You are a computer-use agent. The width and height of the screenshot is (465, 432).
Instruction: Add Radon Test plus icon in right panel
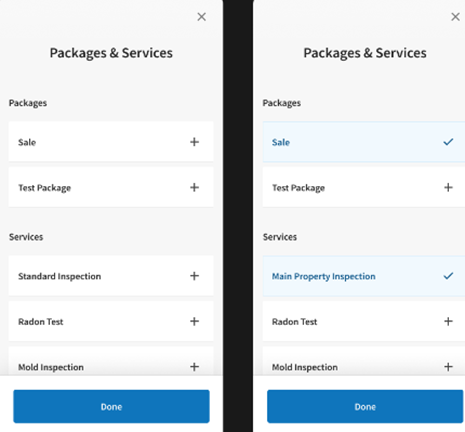(448, 321)
